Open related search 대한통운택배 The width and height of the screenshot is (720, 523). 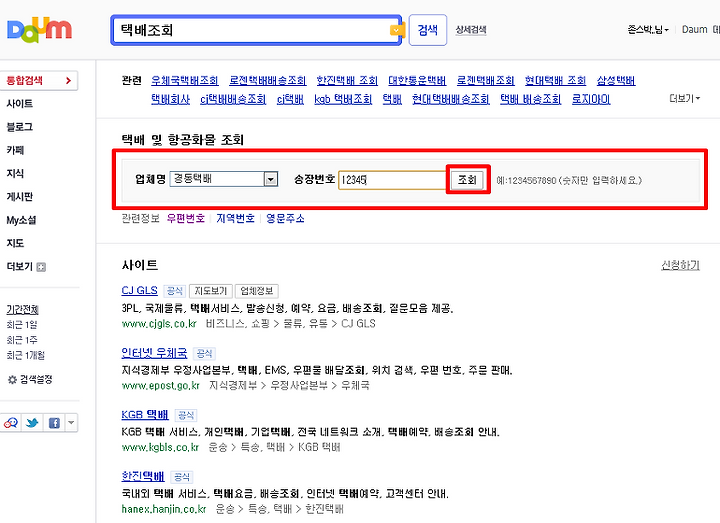pyautogui.click(x=417, y=80)
